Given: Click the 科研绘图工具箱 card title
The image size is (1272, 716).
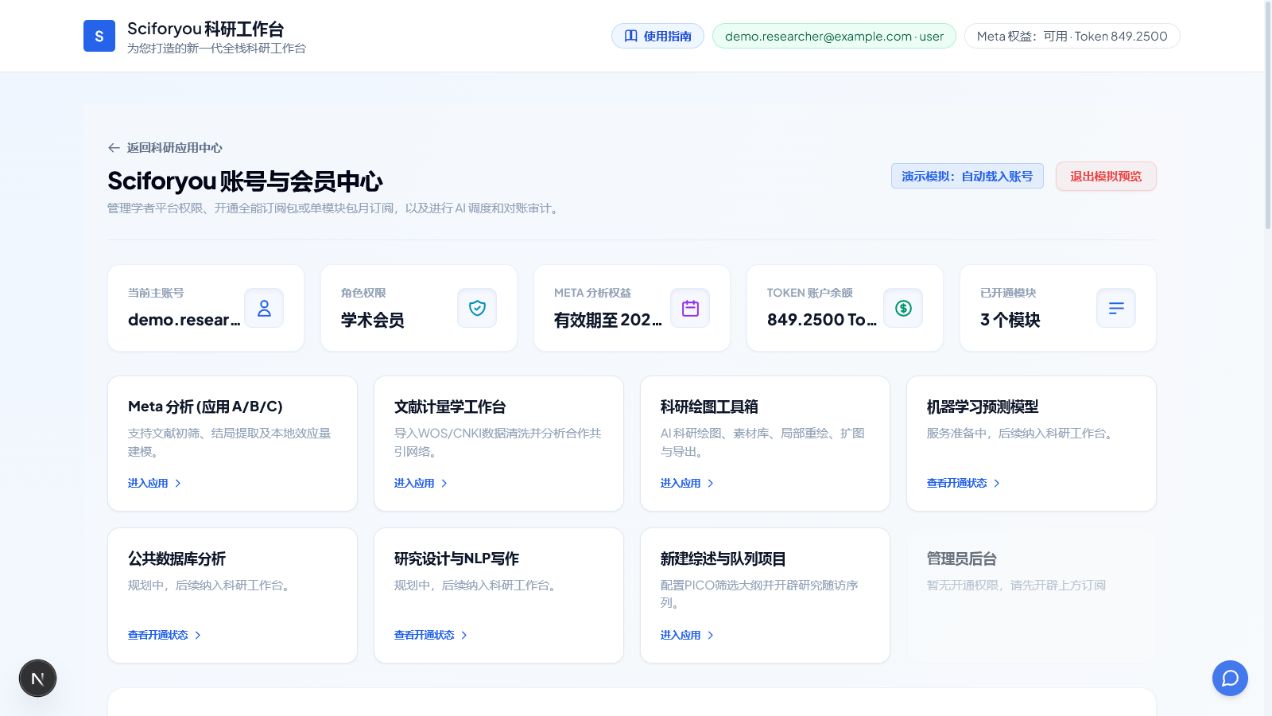Looking at the screenshot, I should [x=709, y=407].
